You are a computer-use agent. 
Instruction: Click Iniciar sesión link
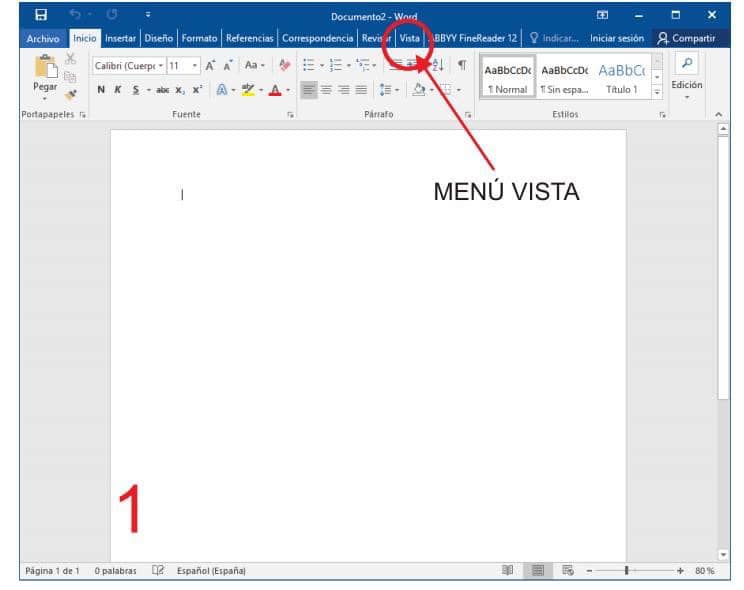[616, 38]
